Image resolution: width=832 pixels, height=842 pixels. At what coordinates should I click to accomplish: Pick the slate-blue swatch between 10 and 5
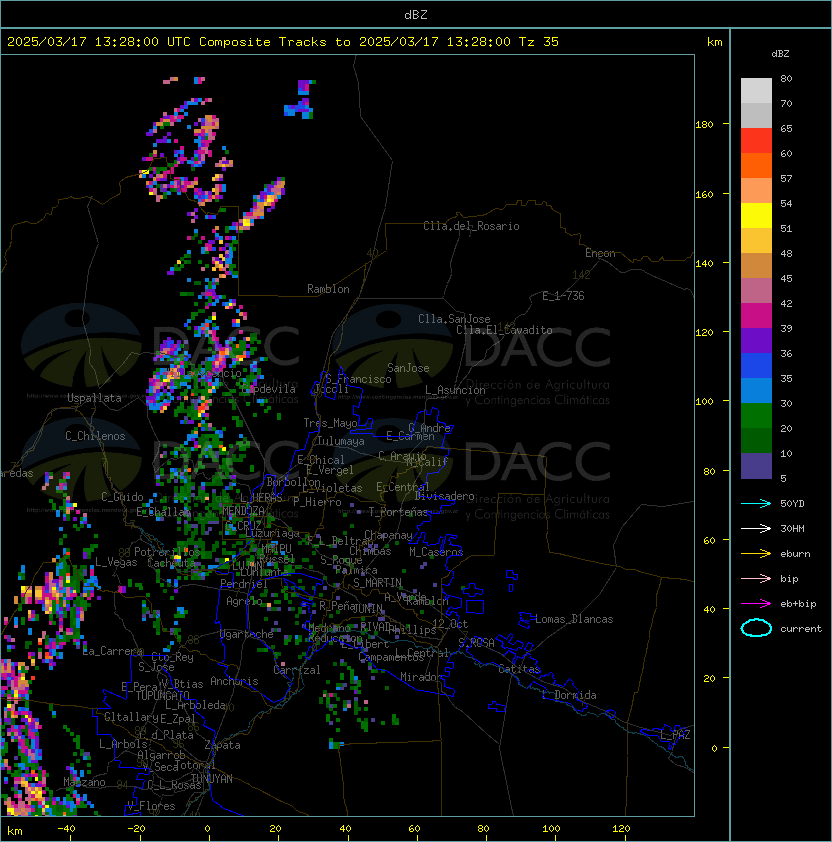pyautogui.click(x=756, y=466)
